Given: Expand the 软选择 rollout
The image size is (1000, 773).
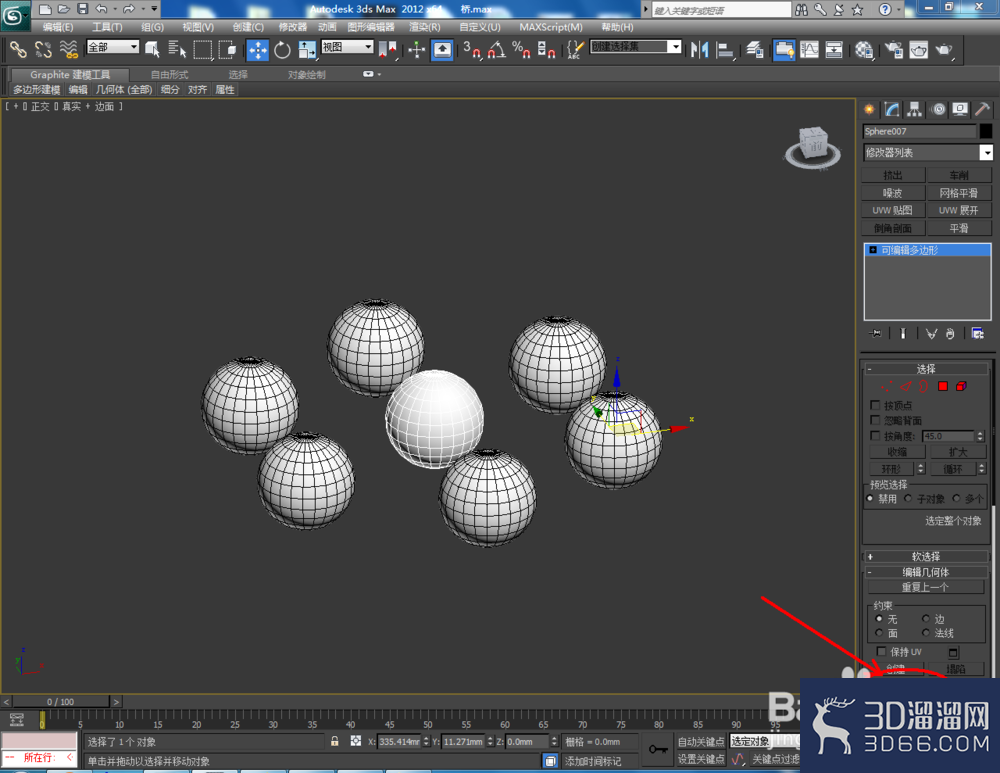Looking at the screenshot, I should 925,556.
